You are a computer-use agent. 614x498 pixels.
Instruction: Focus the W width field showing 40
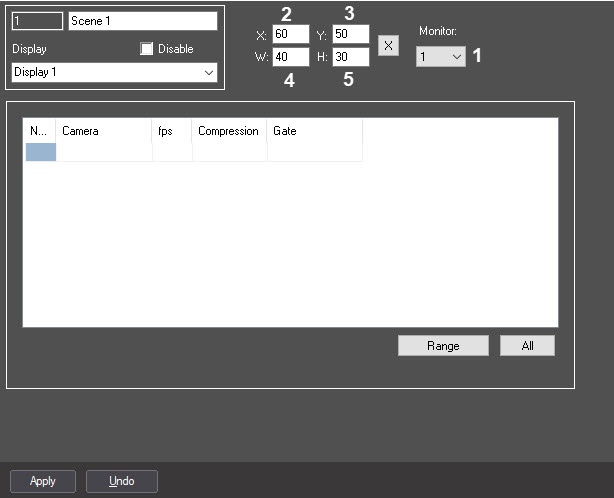click(x=291, y=57)
